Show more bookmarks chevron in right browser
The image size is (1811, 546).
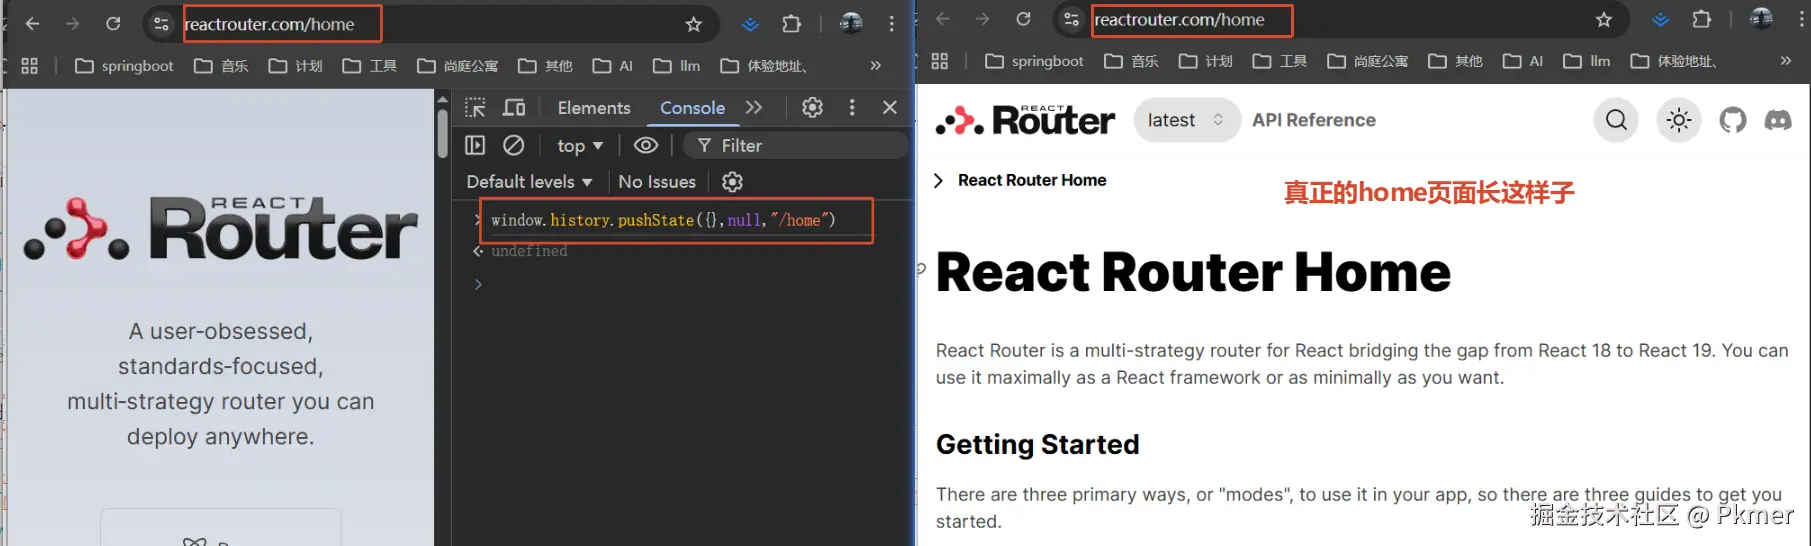(1786, 61)
